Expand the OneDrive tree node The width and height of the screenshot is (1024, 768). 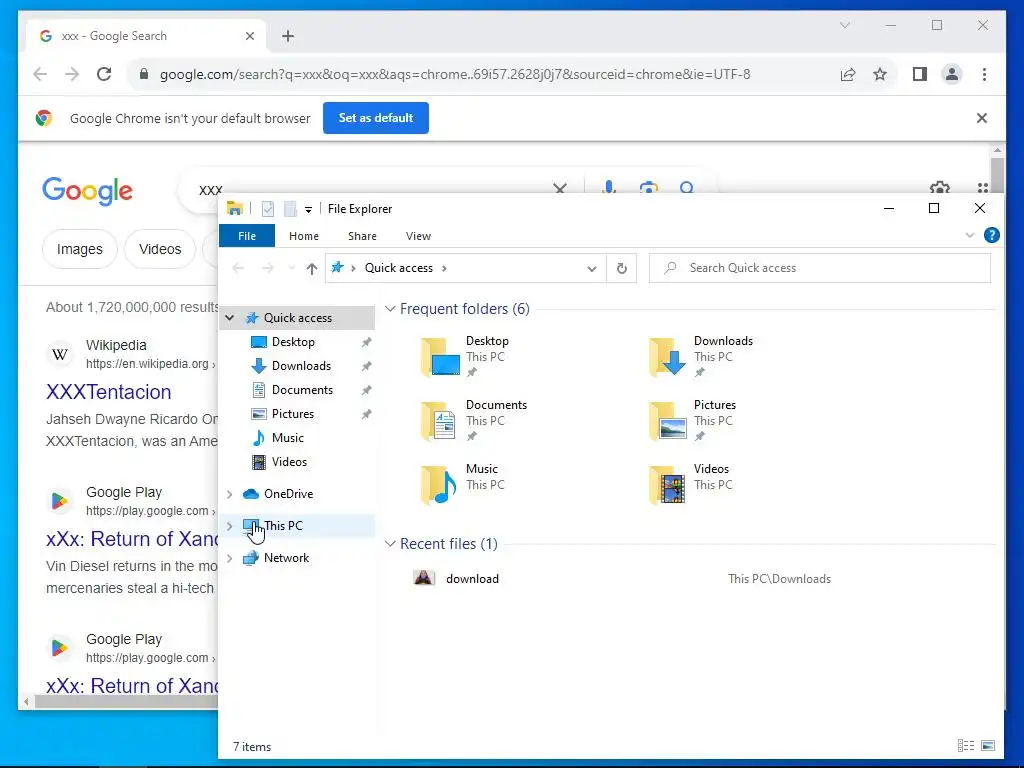tap(229, 494)
